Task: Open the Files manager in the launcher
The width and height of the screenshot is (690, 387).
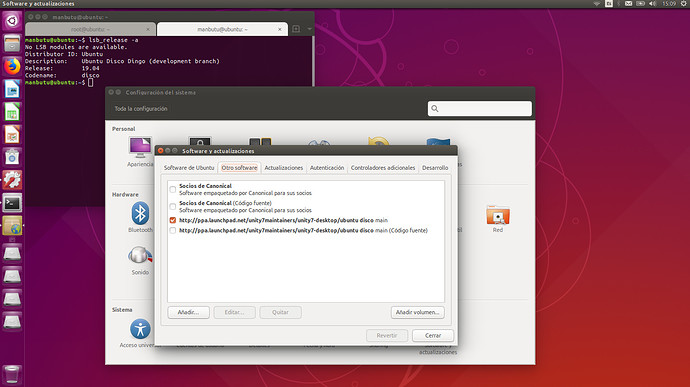Action: click(x=12, y=43)
